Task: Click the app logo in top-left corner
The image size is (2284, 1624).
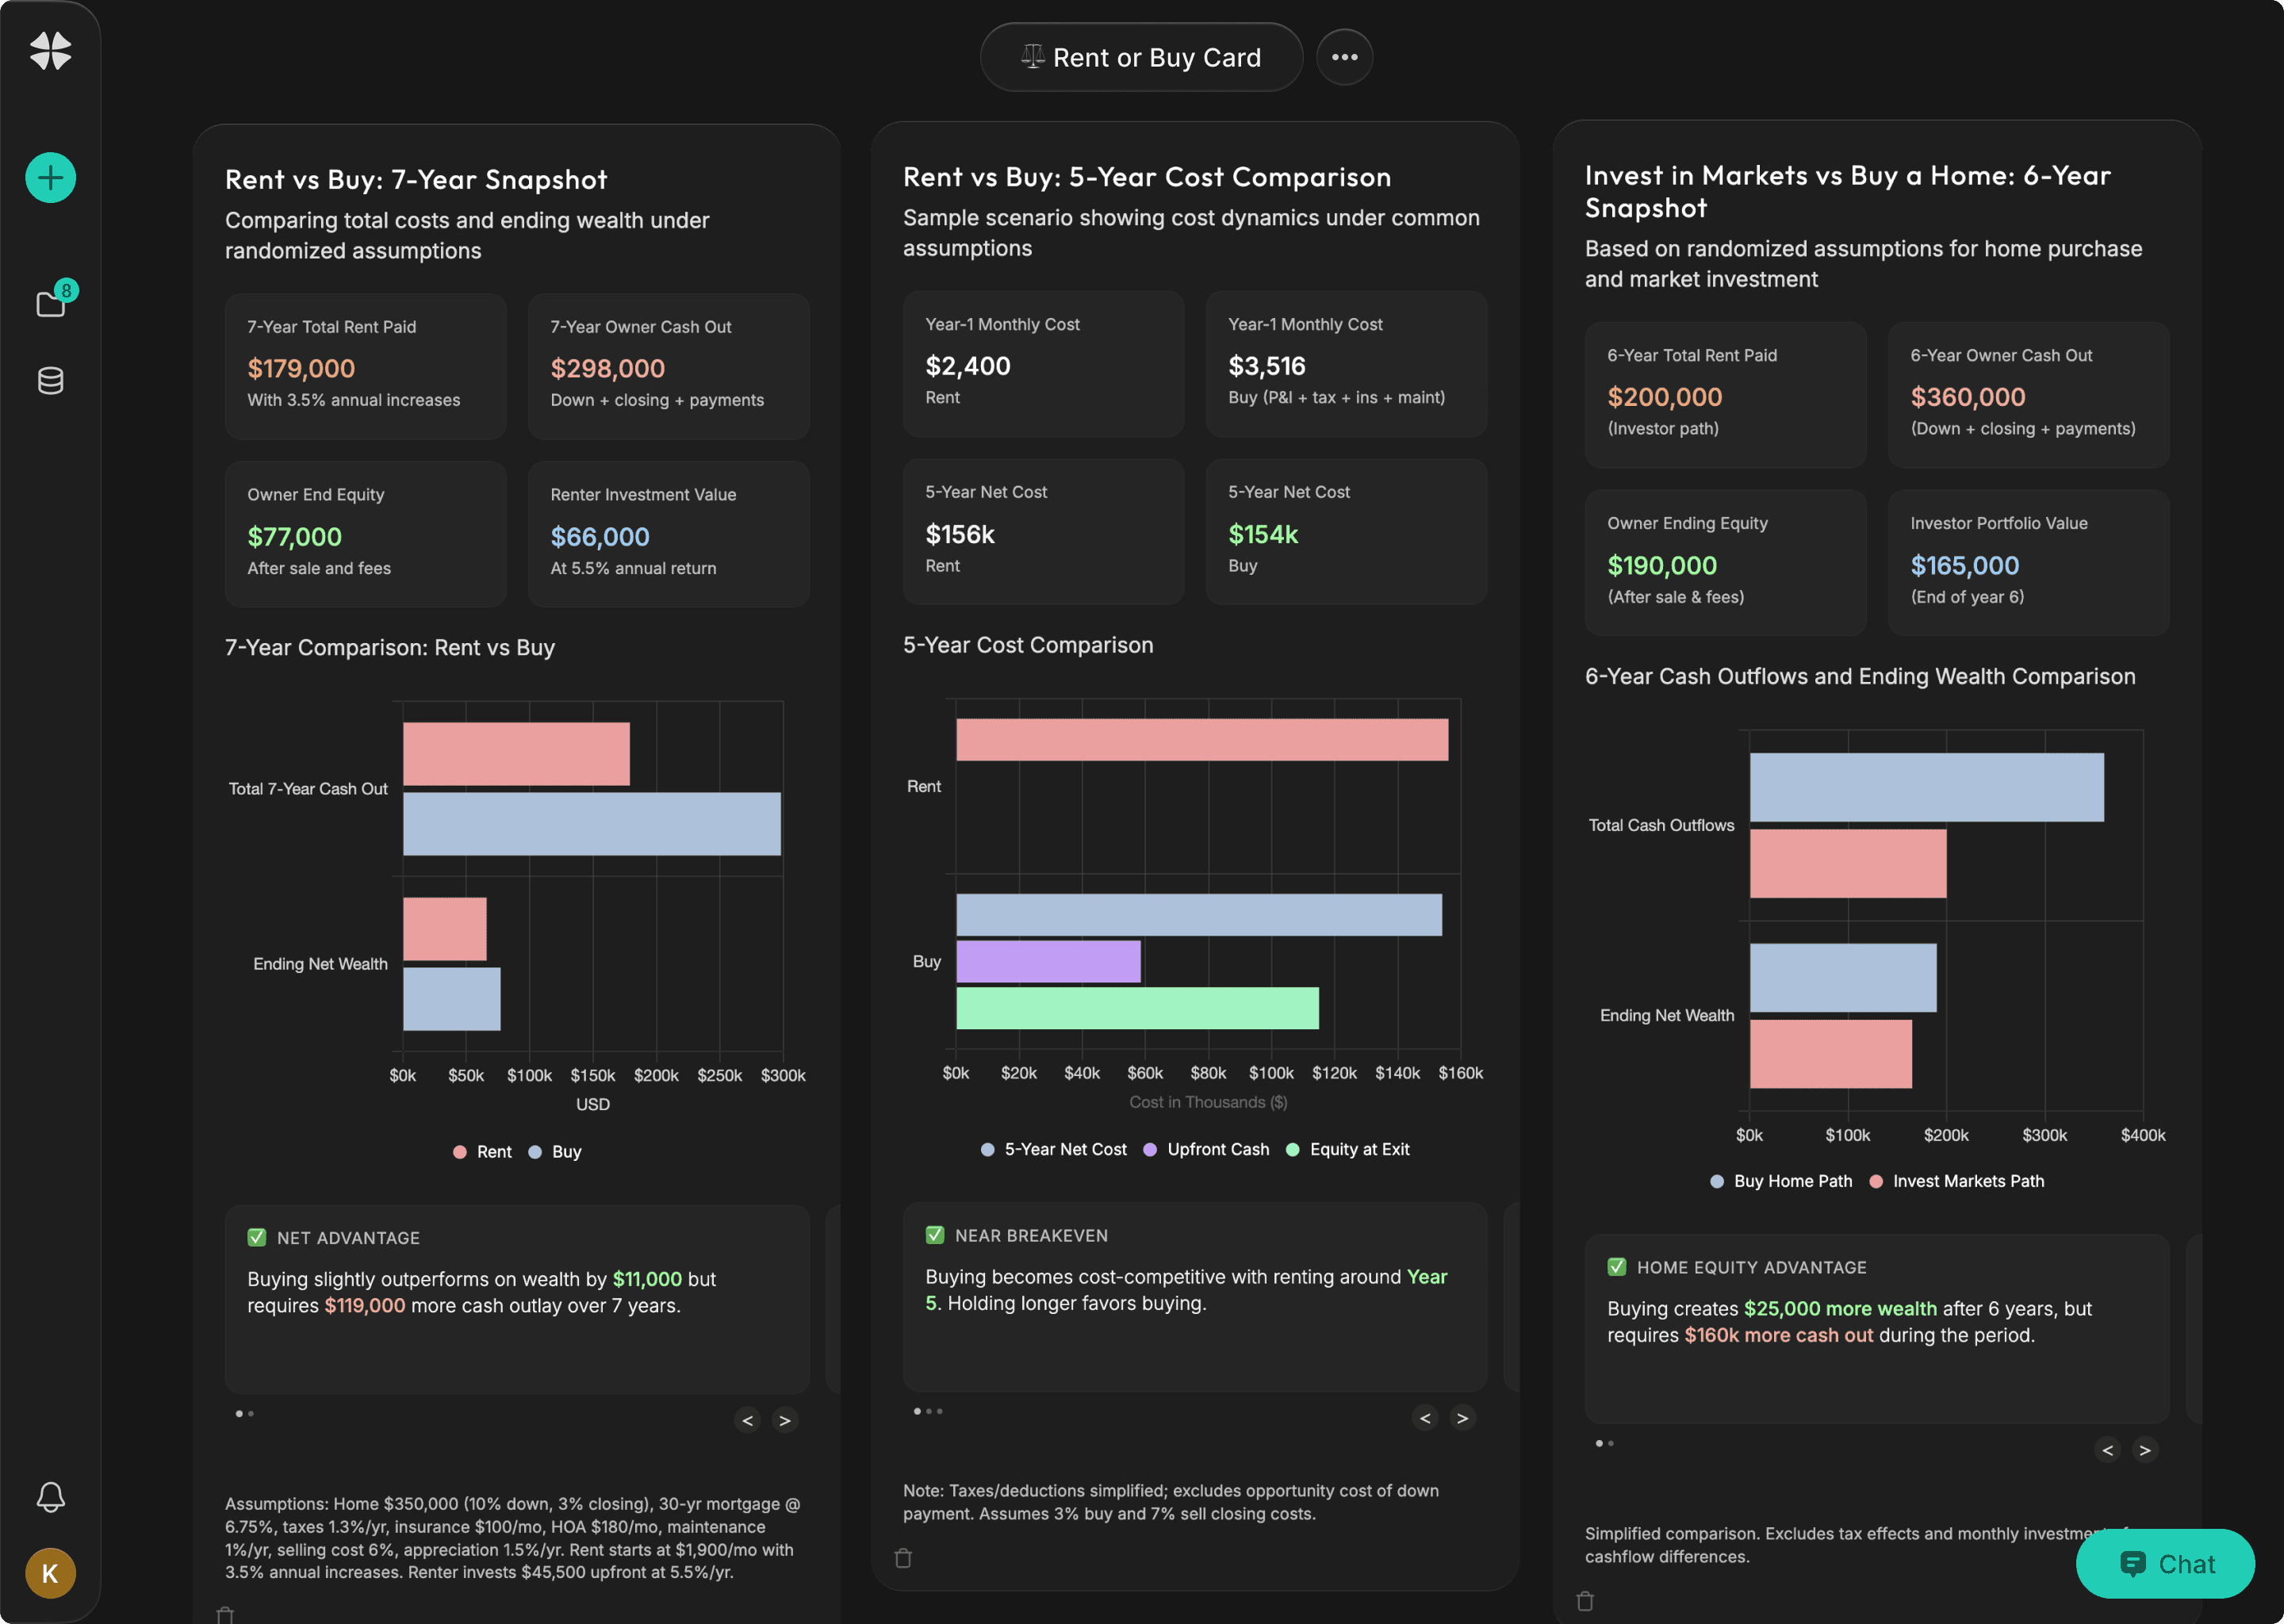Action: click(50, 50)
